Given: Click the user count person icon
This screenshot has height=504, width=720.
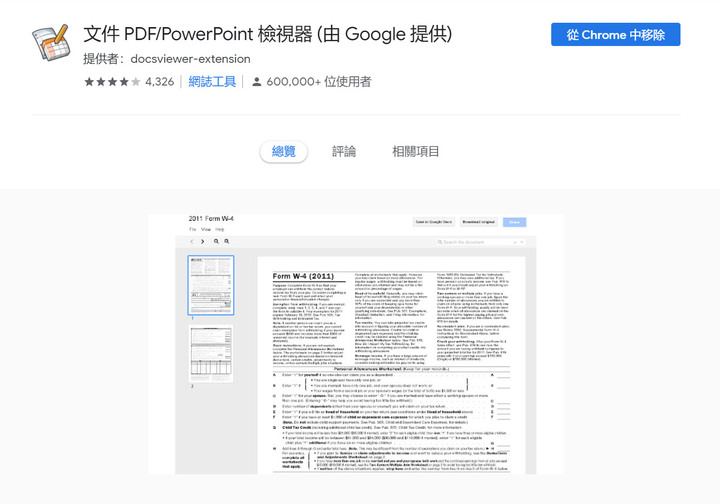Looking at the screenshot, I should pos(257,82).
